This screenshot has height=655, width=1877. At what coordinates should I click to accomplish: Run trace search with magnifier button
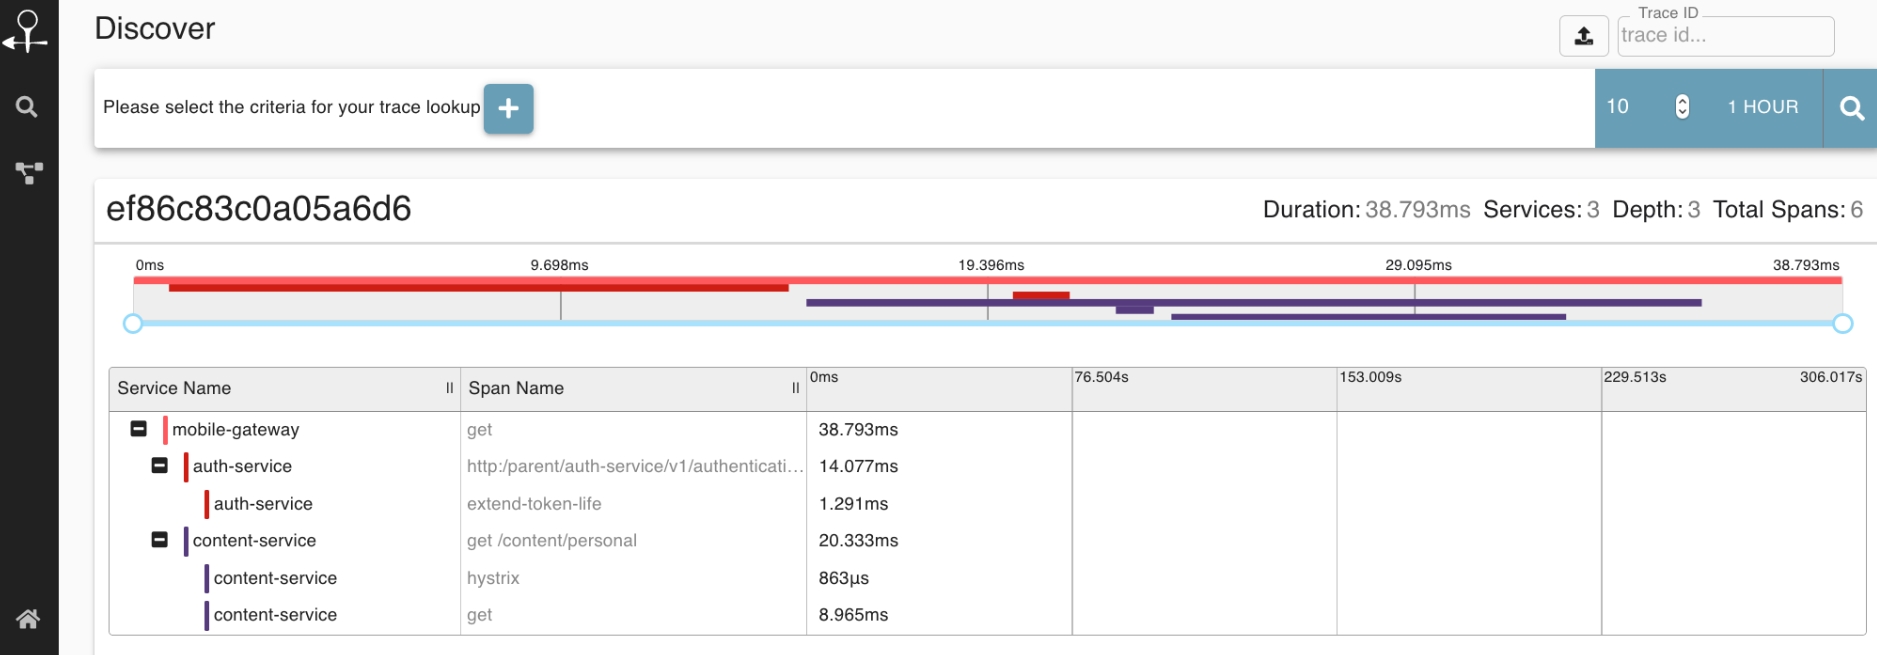tap(1851, 108)
